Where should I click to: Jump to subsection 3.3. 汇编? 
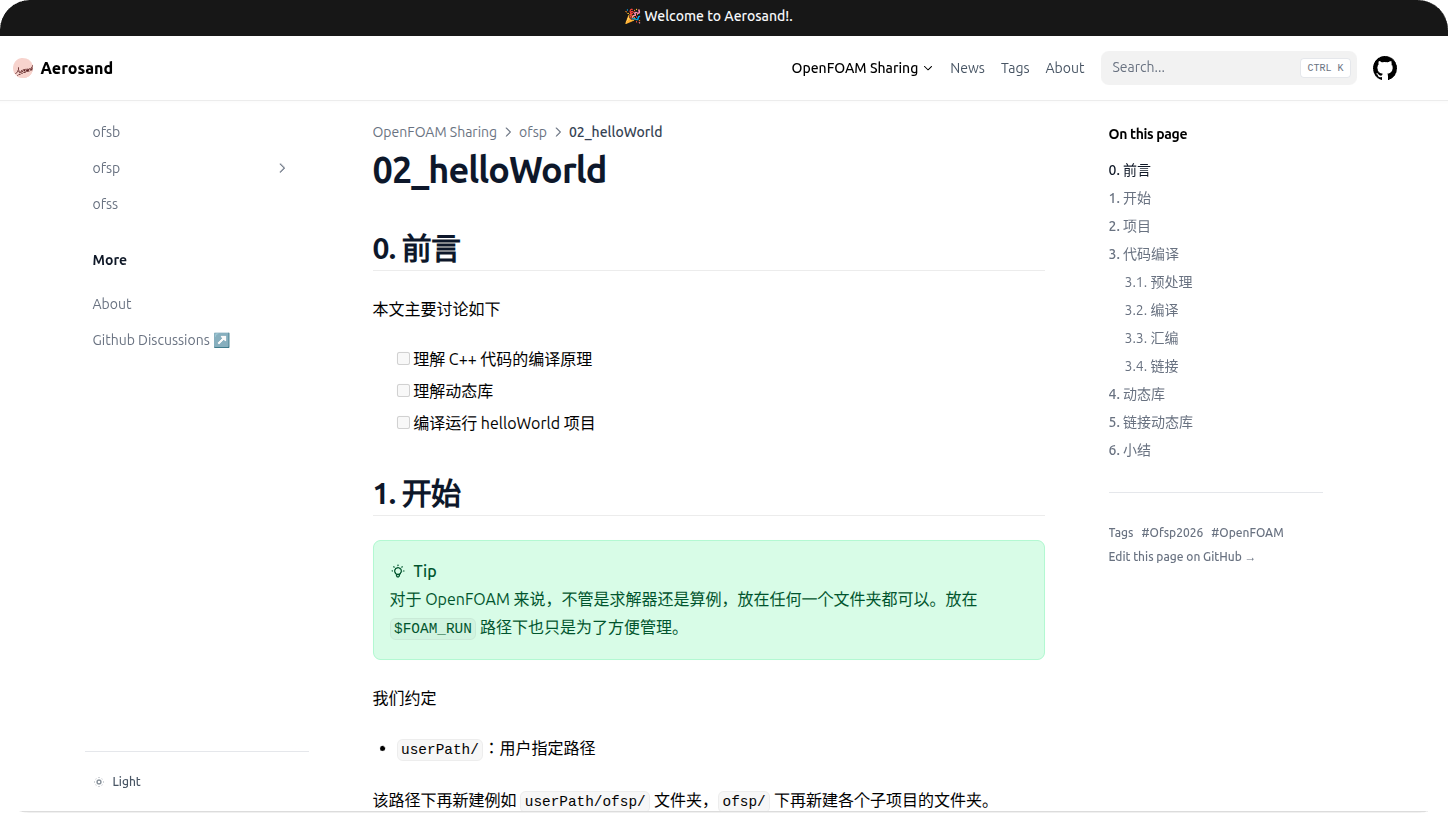coord(1151,338)
